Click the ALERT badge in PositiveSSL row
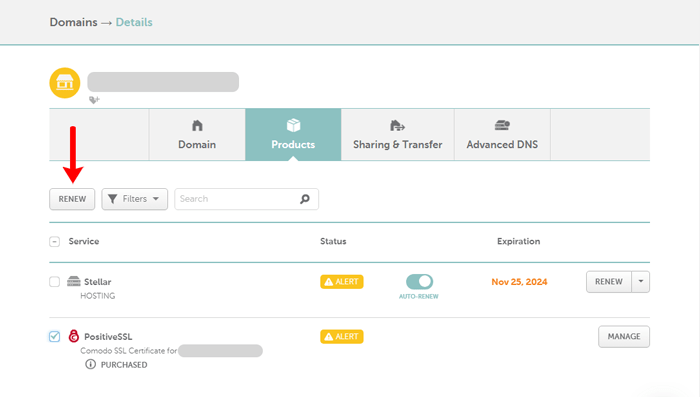Image resolution: width=700 pixels, height=397 pixels. pos(342,336)
